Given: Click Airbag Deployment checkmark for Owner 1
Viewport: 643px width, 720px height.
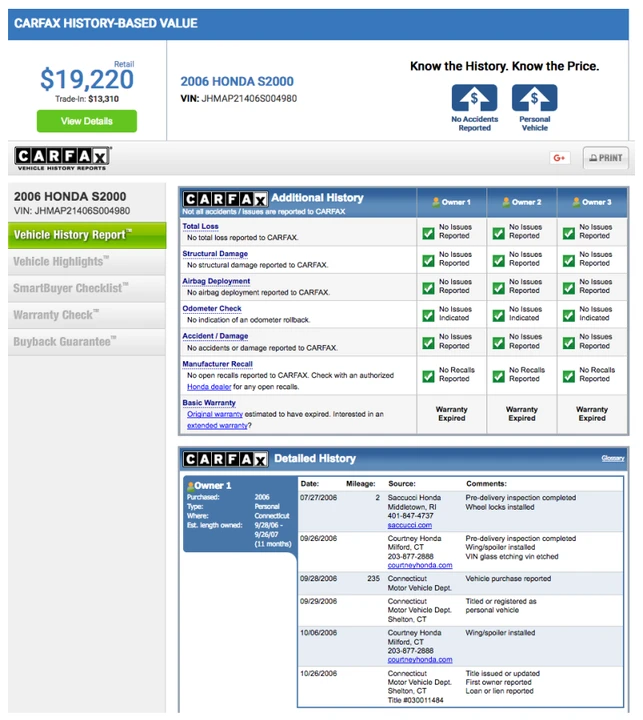Looking at the screenshot, I should pos(429,288).
